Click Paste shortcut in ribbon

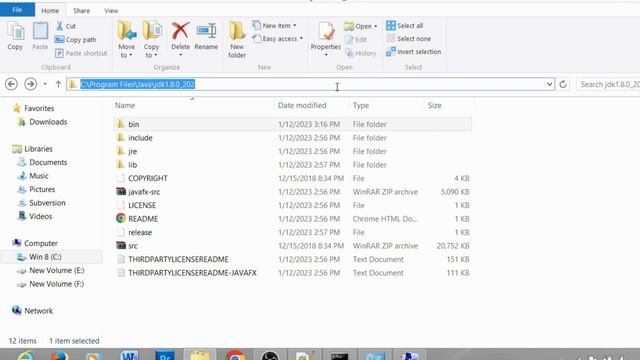(81, 53)
